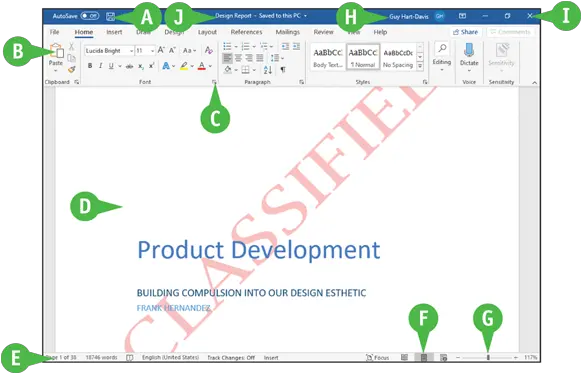581x373 pixels.
Task: Sort the selected paragraphs A to Z
Action: pos(268,69)
